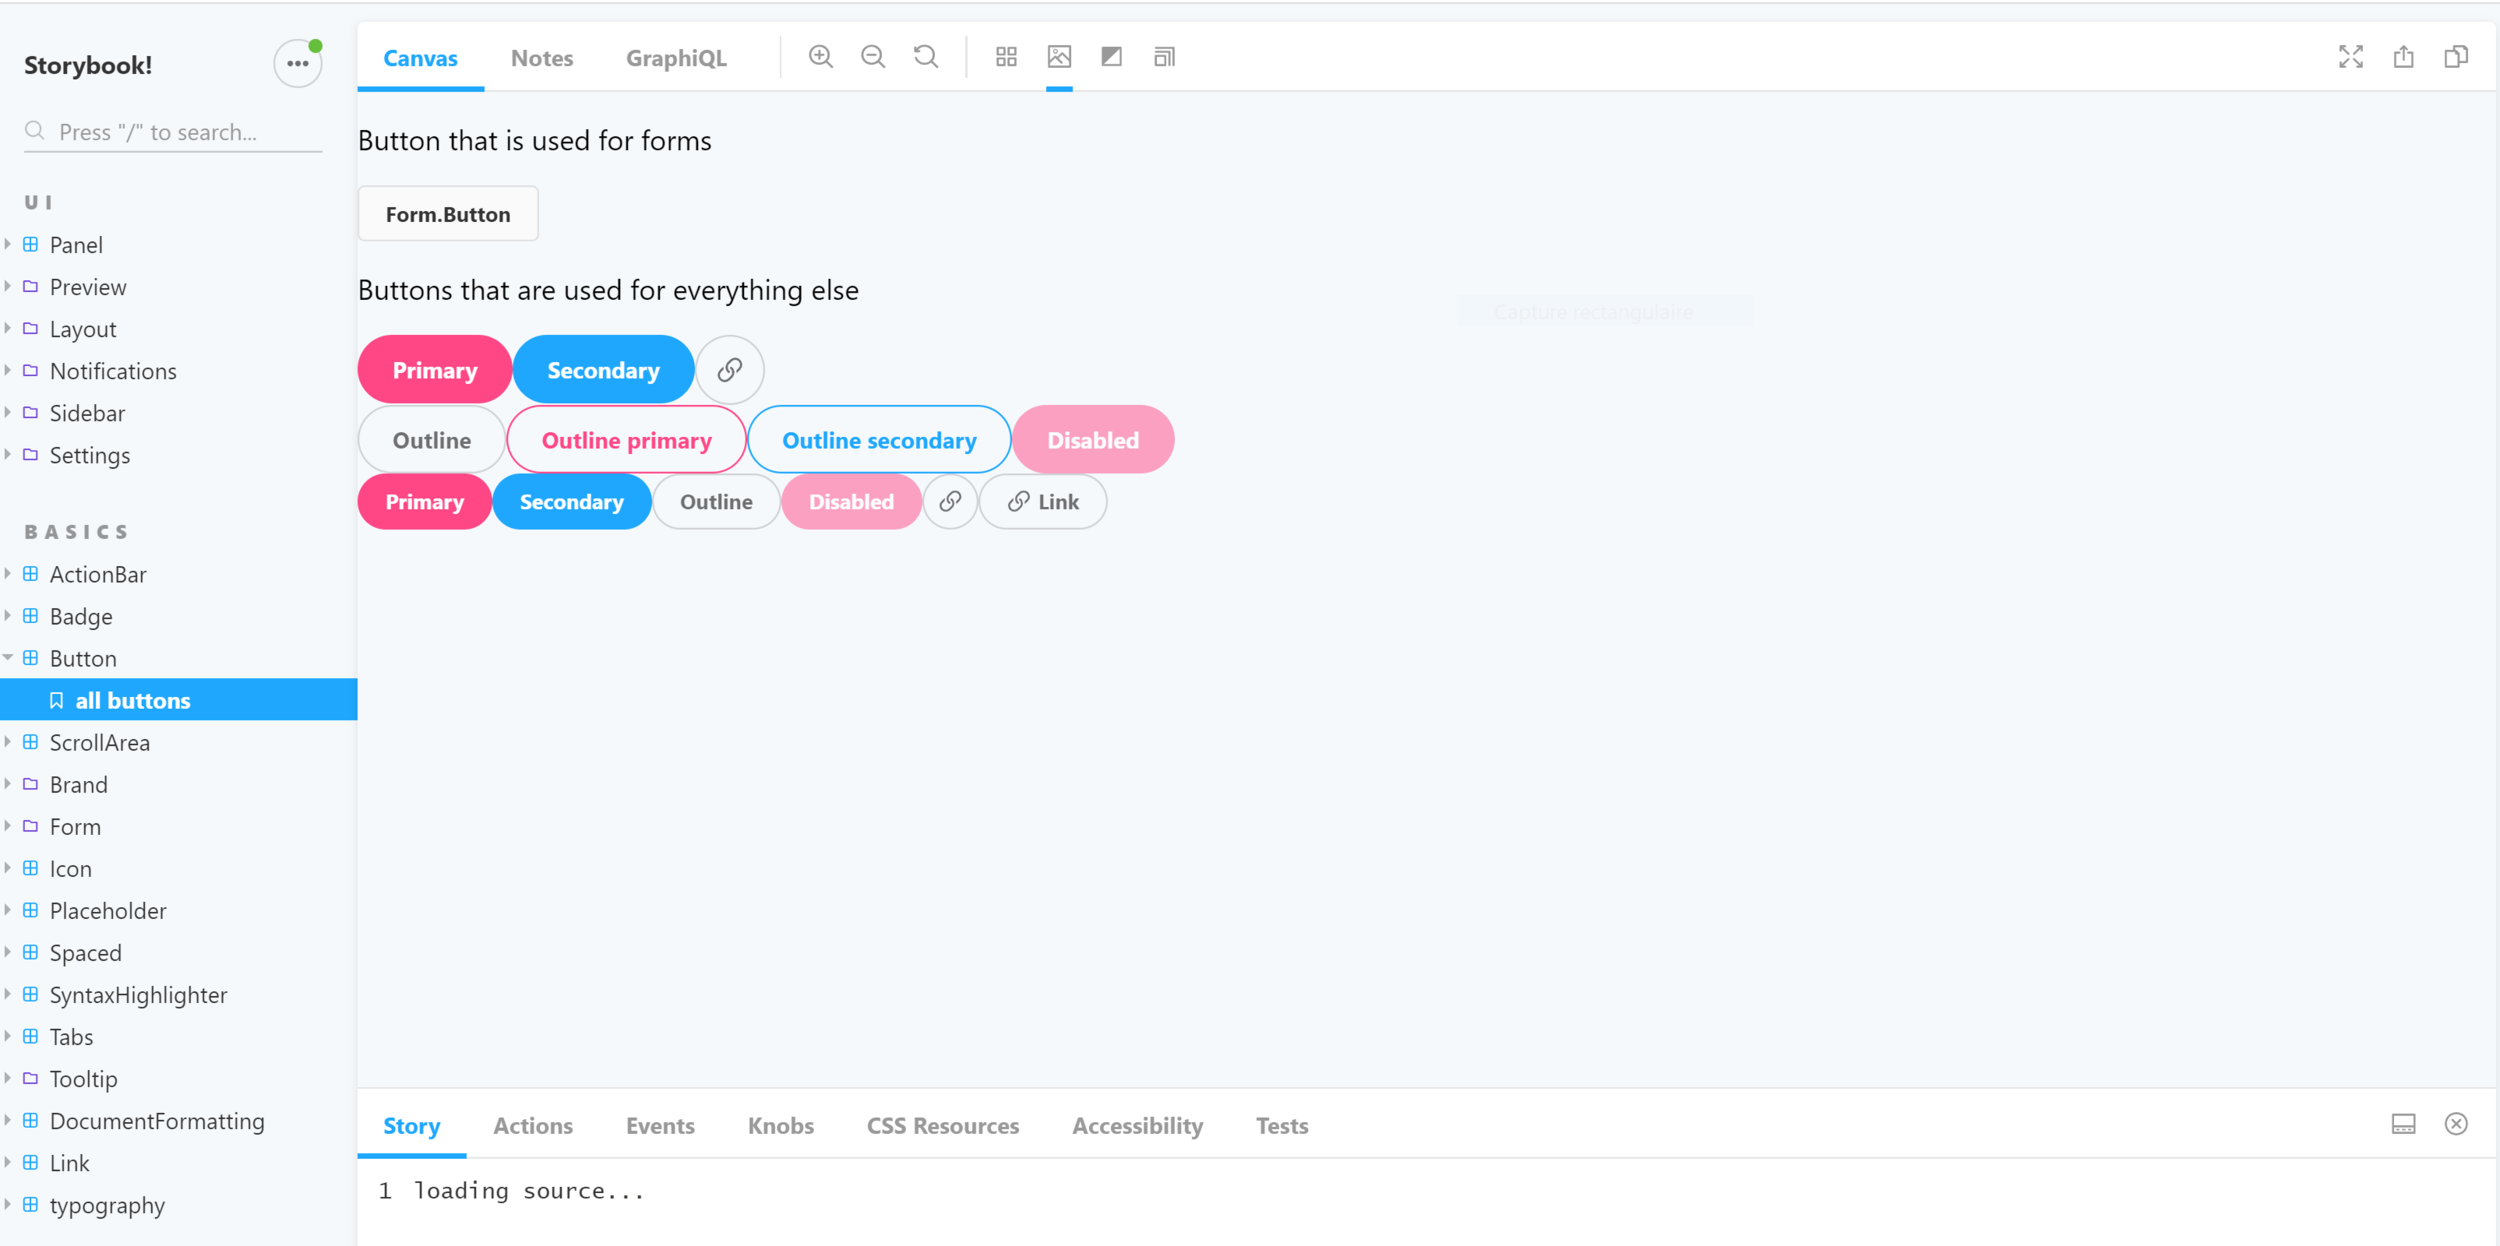2500x1246 pixels.
Task: Collapse the Button tree item
Action: [83, 658]
